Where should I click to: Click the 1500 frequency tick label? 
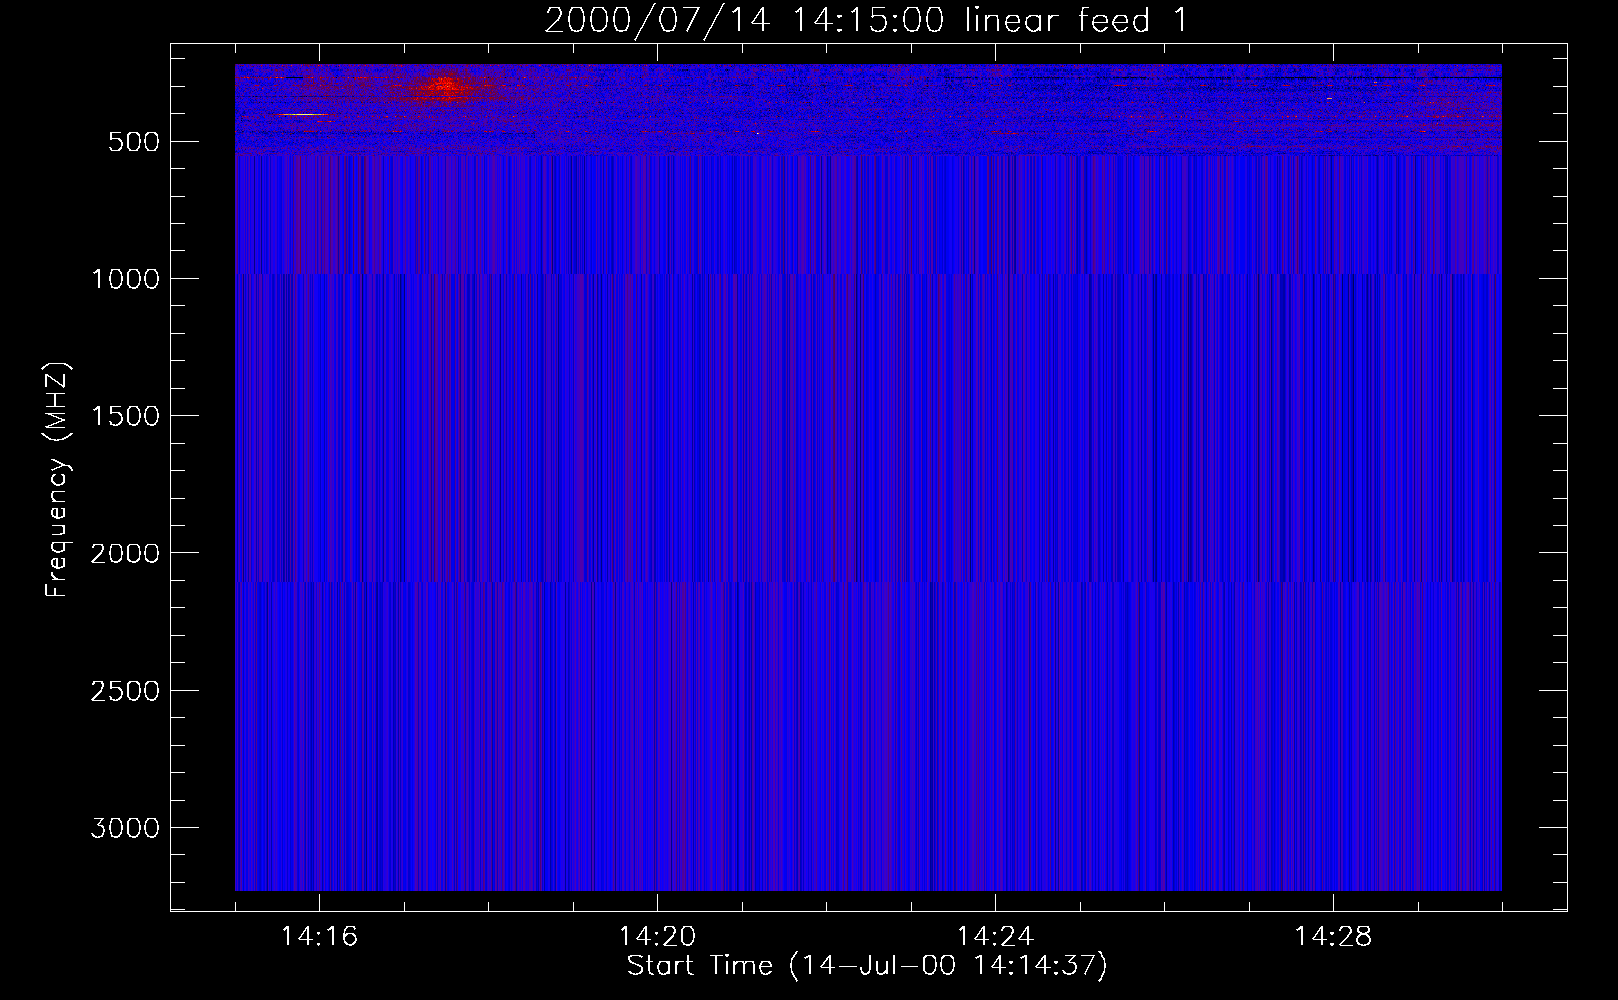[125, 416]
